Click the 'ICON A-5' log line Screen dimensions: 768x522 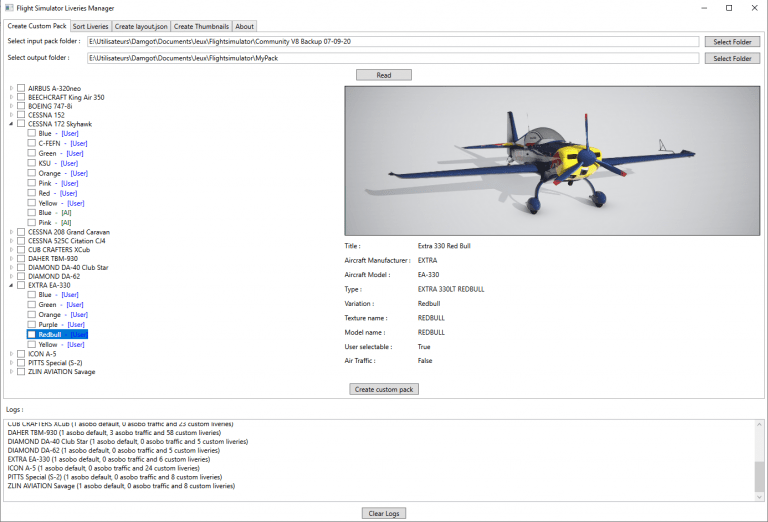click(104, 468)
